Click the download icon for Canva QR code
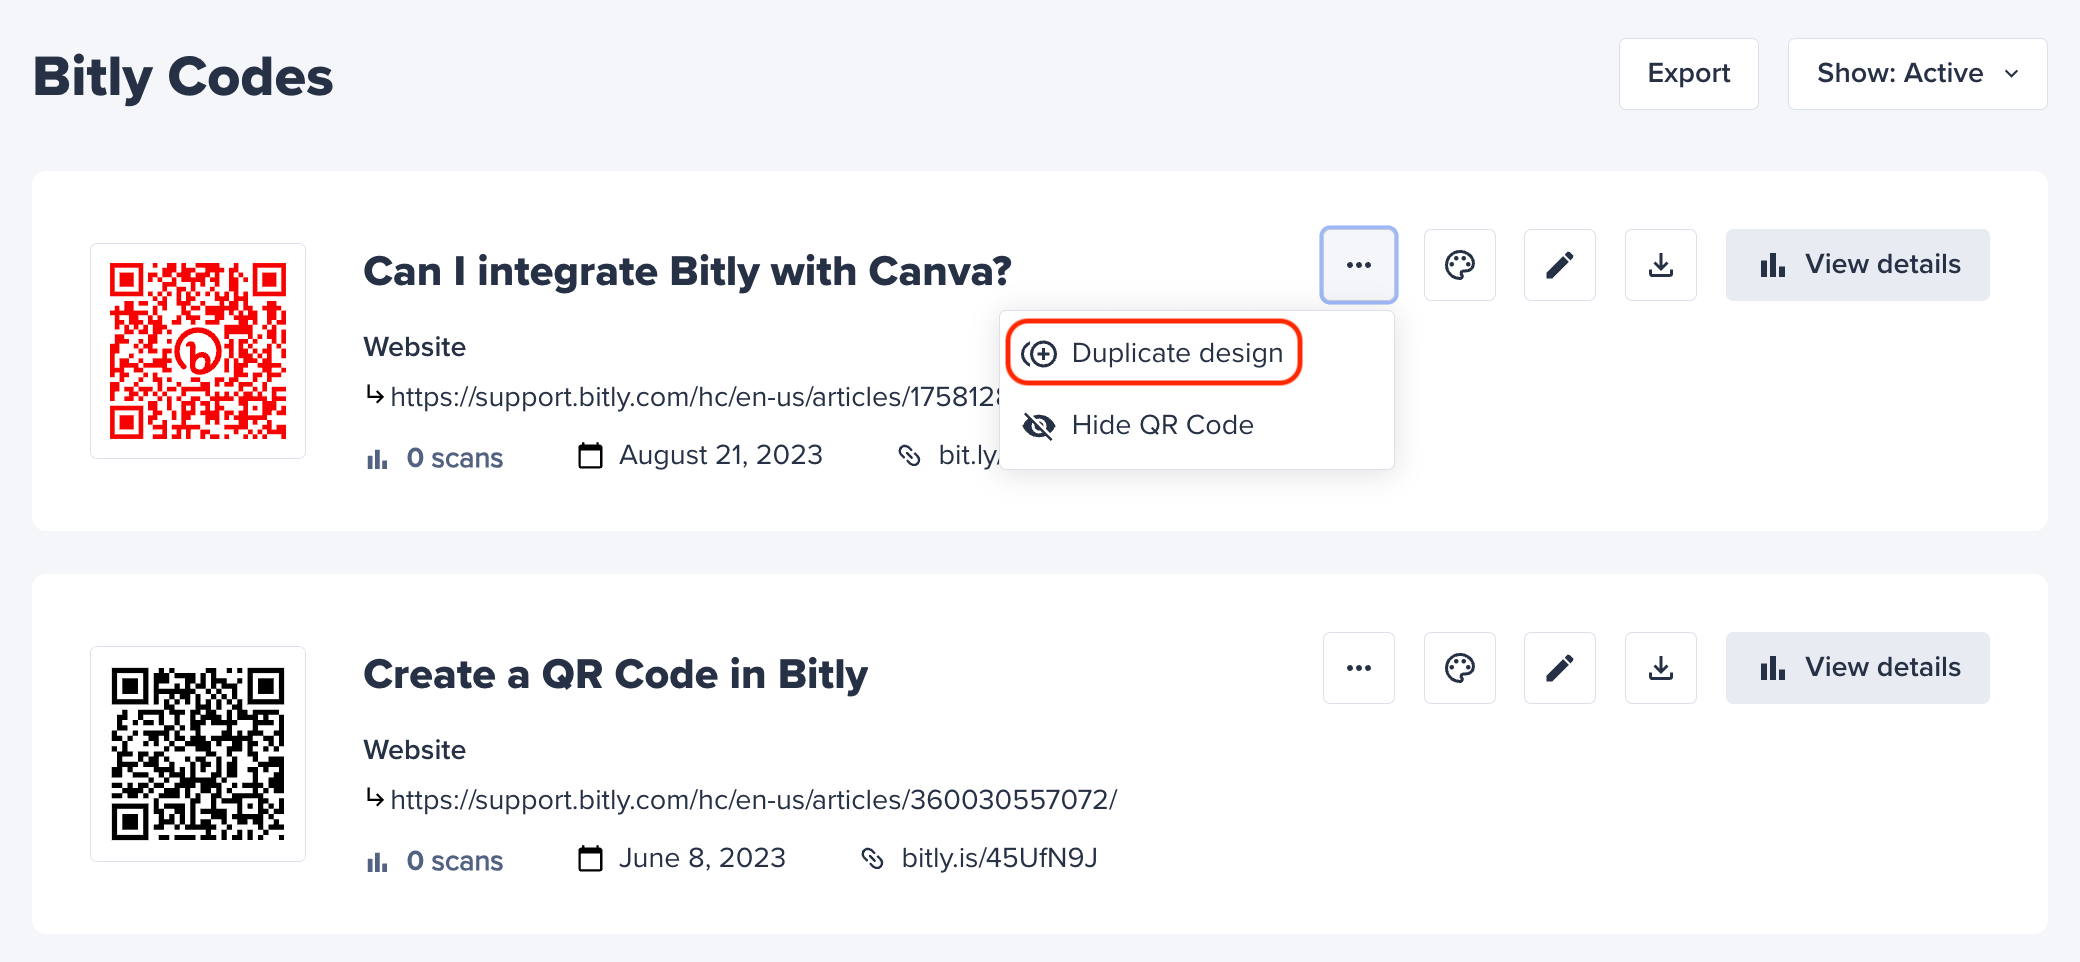Screen dimensions: 2080x962 (x=1660, y=265)
